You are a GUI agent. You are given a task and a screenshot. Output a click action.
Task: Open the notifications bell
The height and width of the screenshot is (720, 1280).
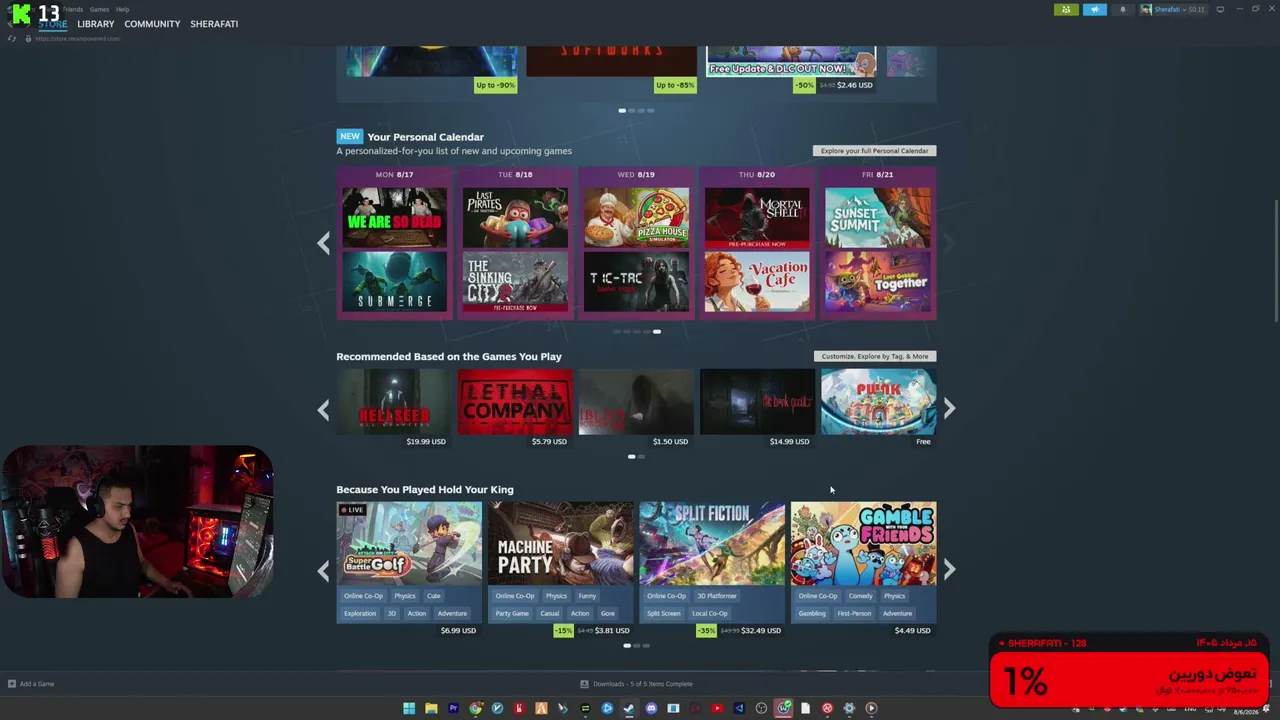click(1122, 9)
